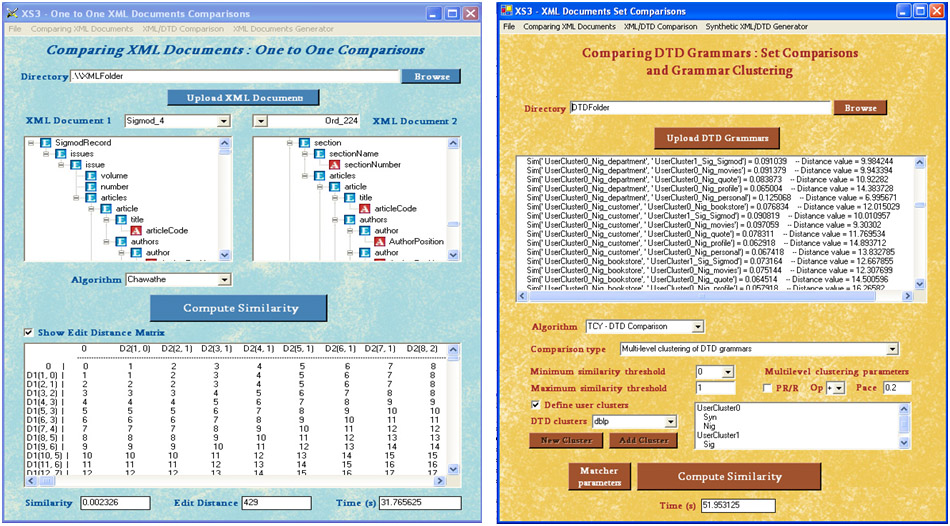Click the Pace input field
Viewport: 950px width, 526px height.
point(897,388)
